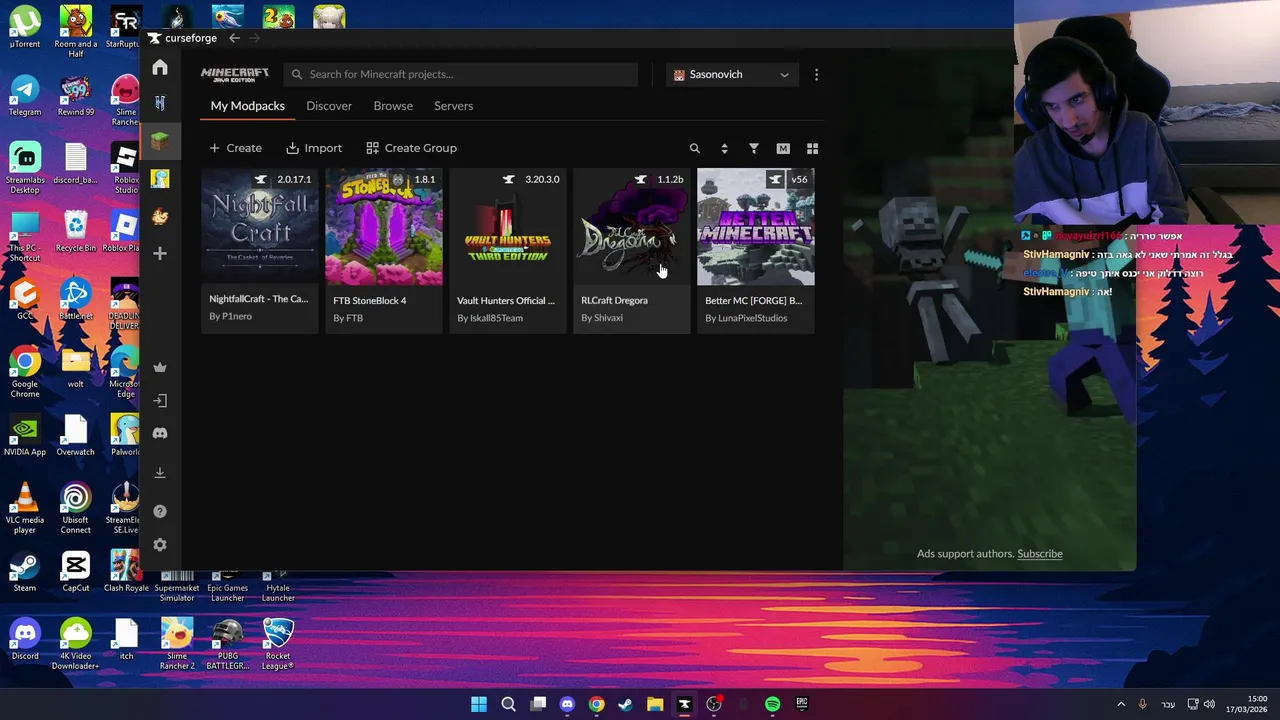Open CapCut desktop shortcut
The width and height of the screenshot is (1280, 720).
(x=76, y=572)
